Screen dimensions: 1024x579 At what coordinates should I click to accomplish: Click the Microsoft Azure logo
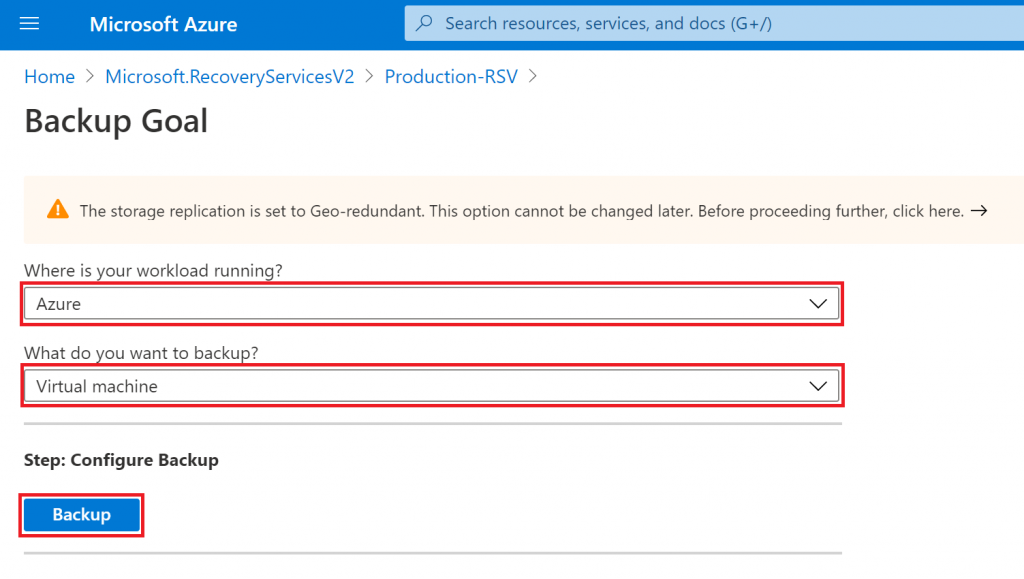pyautogui.click(x=163, y=24)
